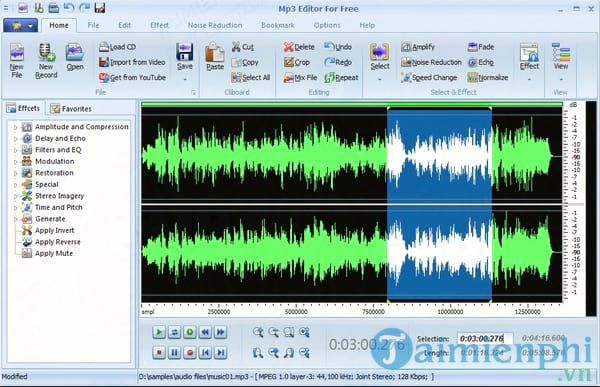Select the Effcets panel tab

(24, 108)
